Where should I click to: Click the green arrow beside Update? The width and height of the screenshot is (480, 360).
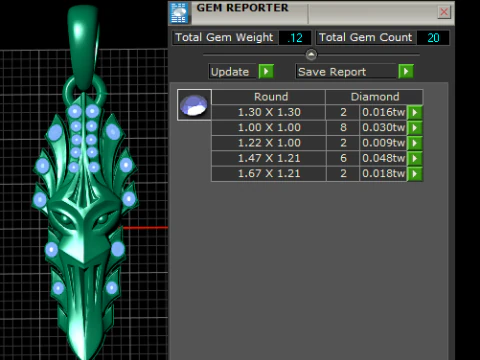point(266,71)
